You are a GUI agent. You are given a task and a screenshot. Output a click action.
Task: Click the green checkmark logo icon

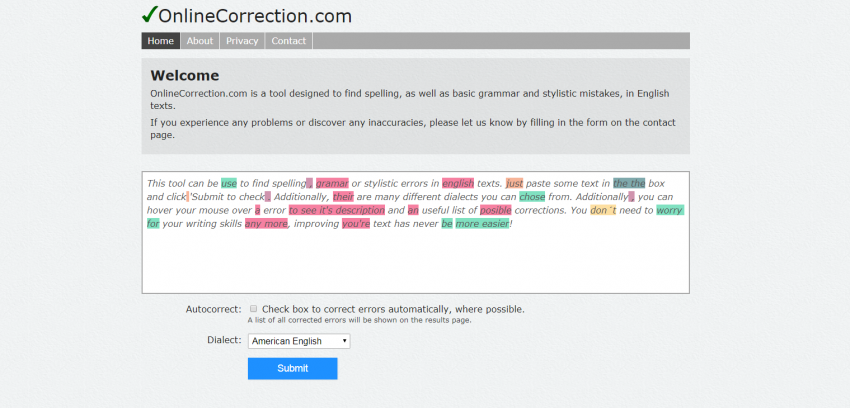pyautogui.click(x=150, y=15)
